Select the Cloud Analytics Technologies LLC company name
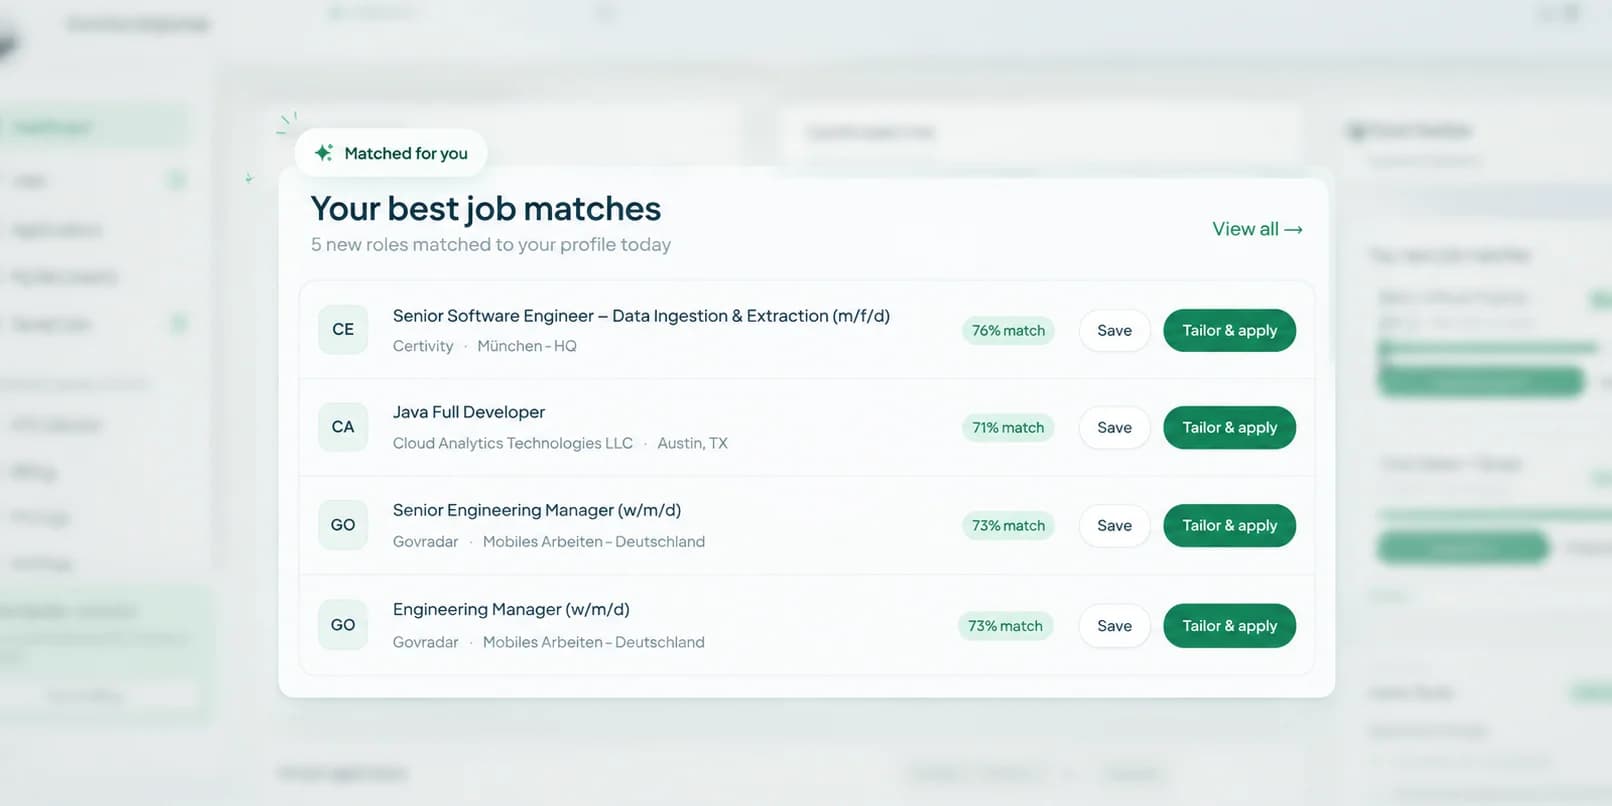 [513, 443]
